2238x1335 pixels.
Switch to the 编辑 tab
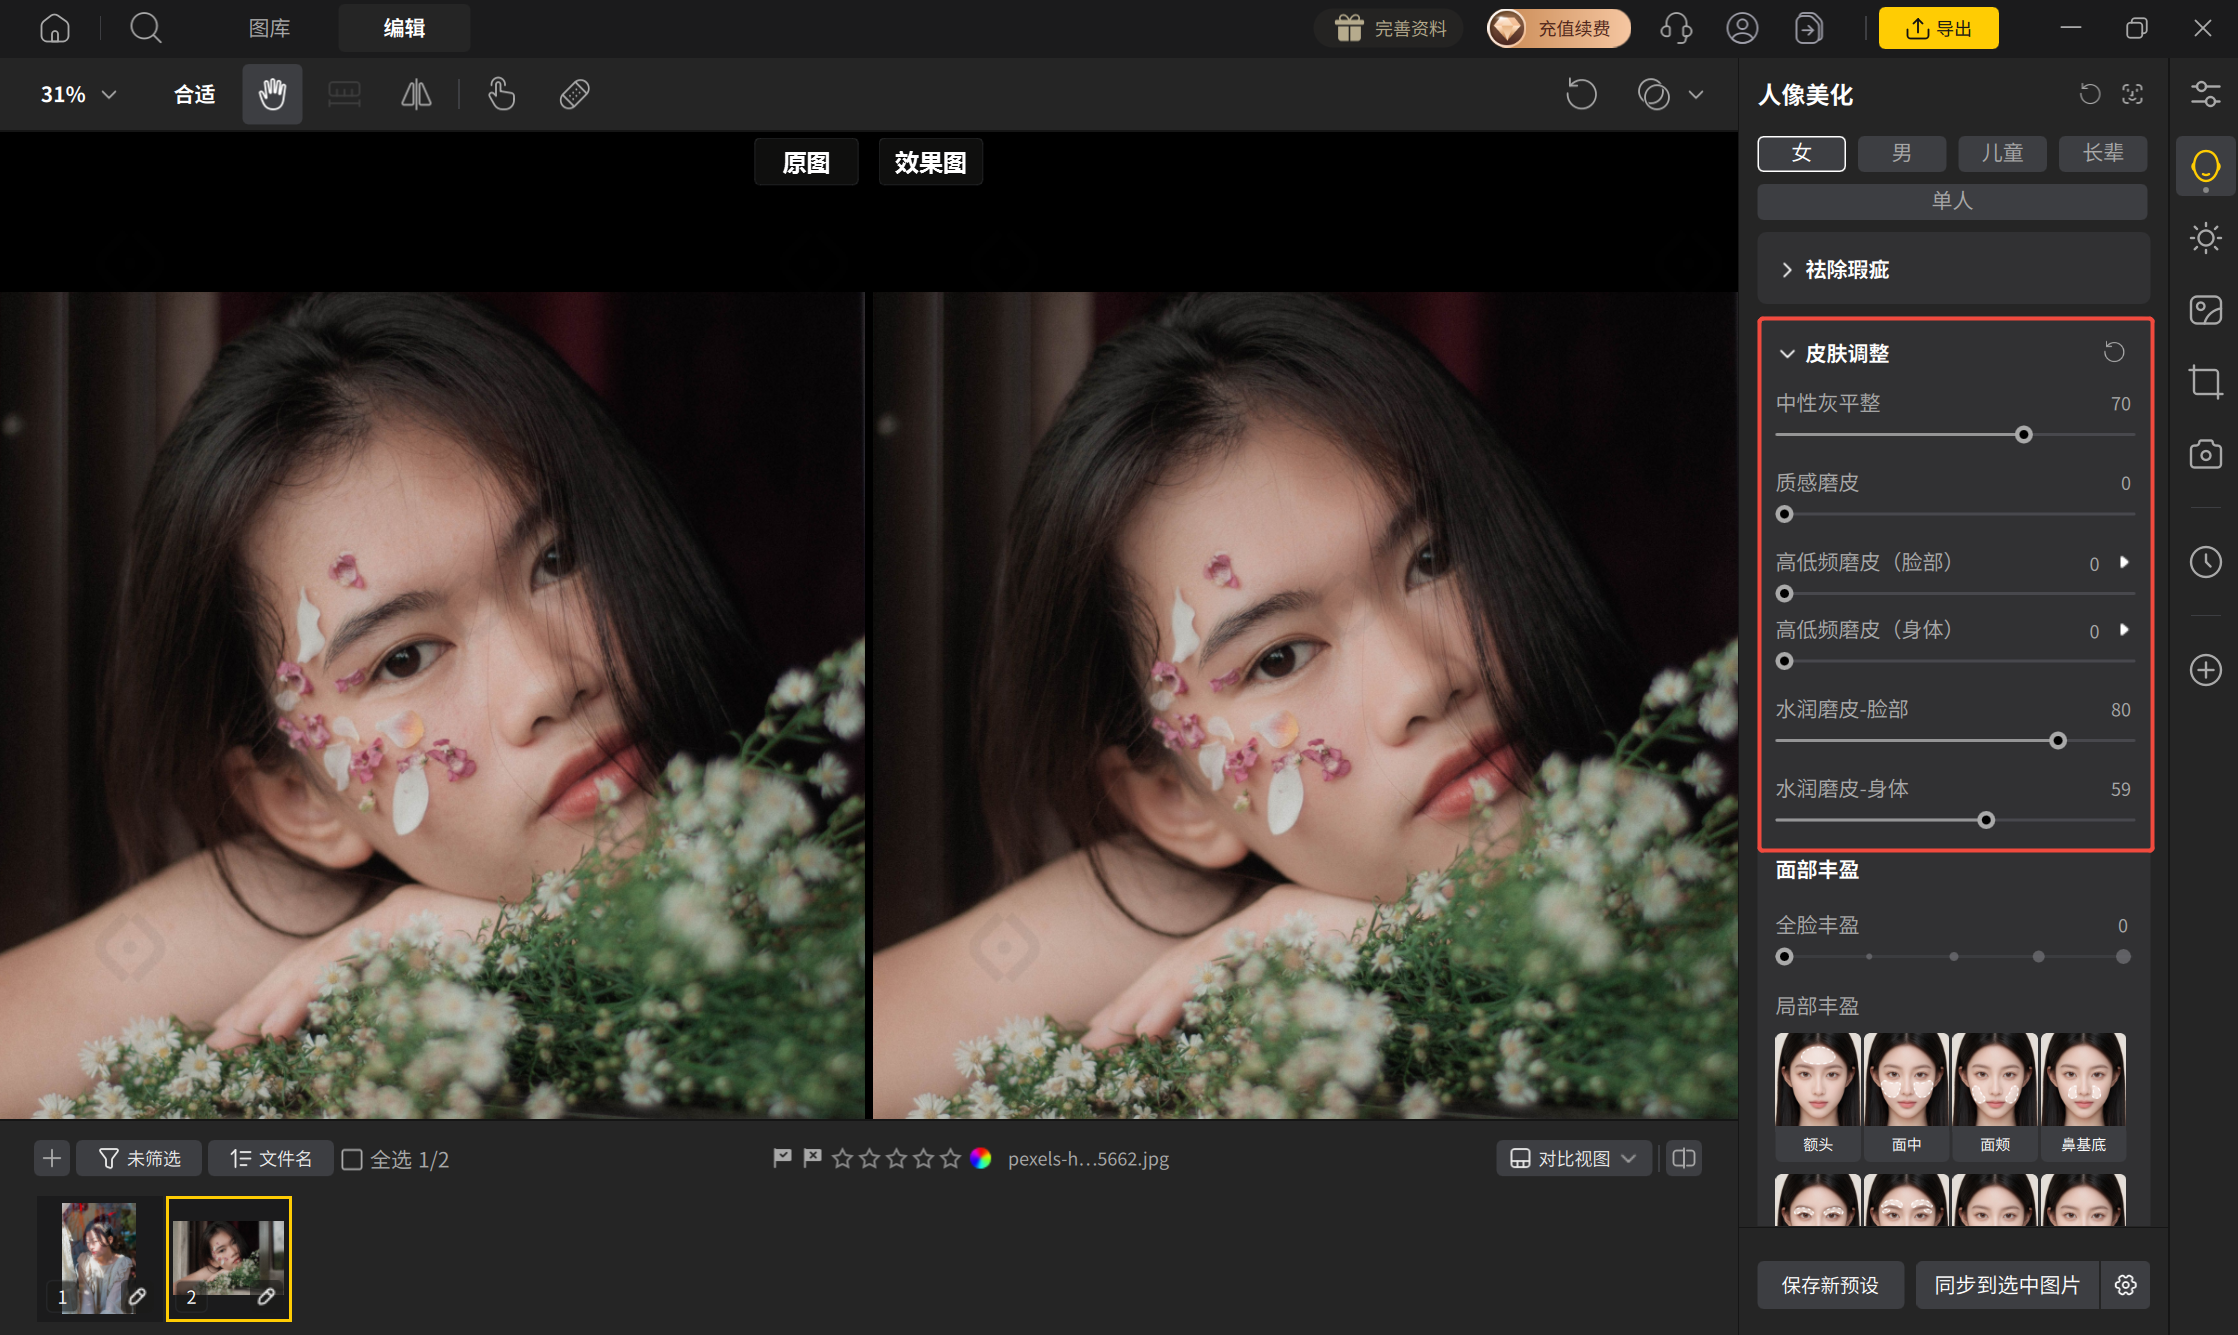point(404,28)
